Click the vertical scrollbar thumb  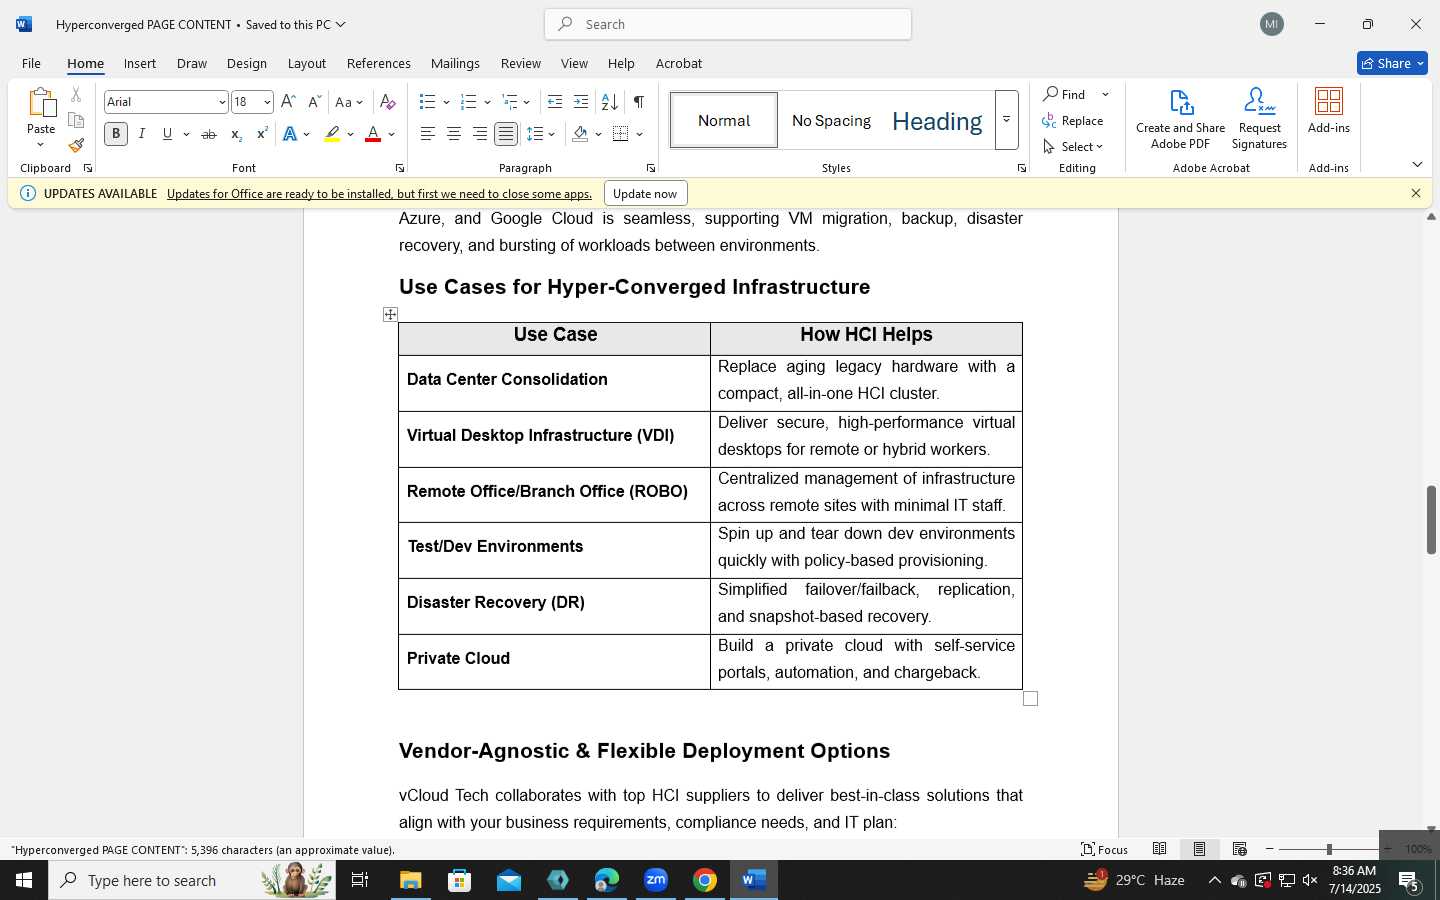coord(1431,520)
